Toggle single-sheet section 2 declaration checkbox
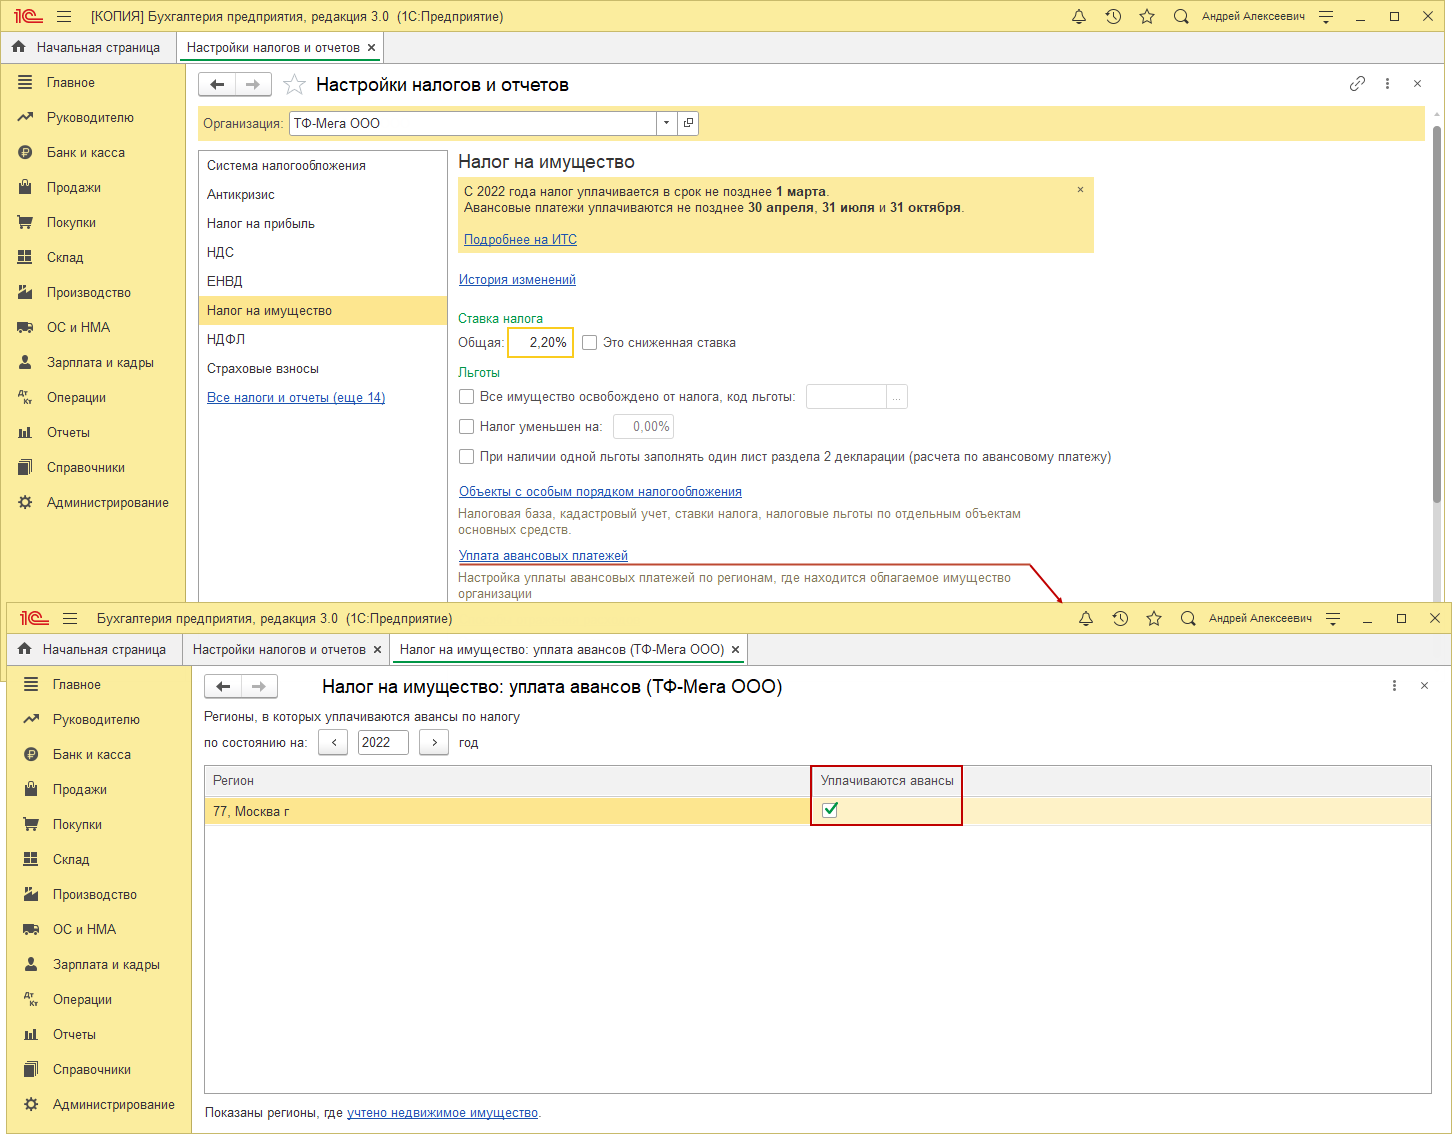The width and height of the screenshot is (1454, 1136). point(466,457)
